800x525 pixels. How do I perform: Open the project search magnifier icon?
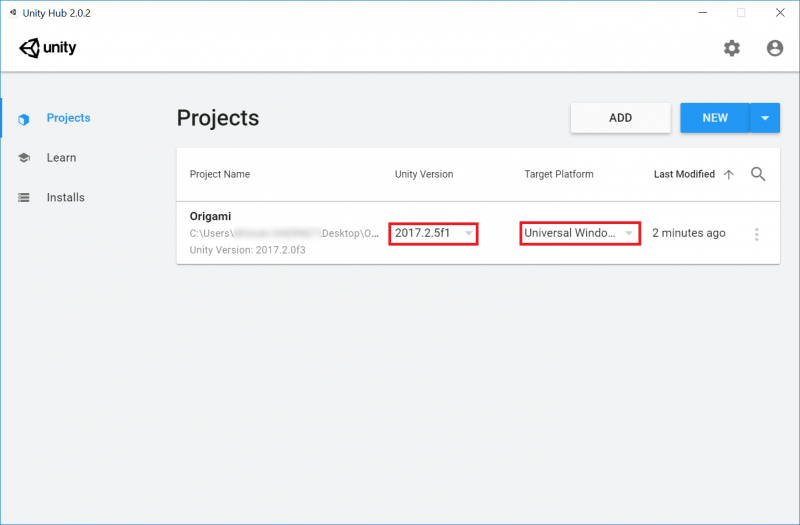pyautogui.click(x=758, y=174)
